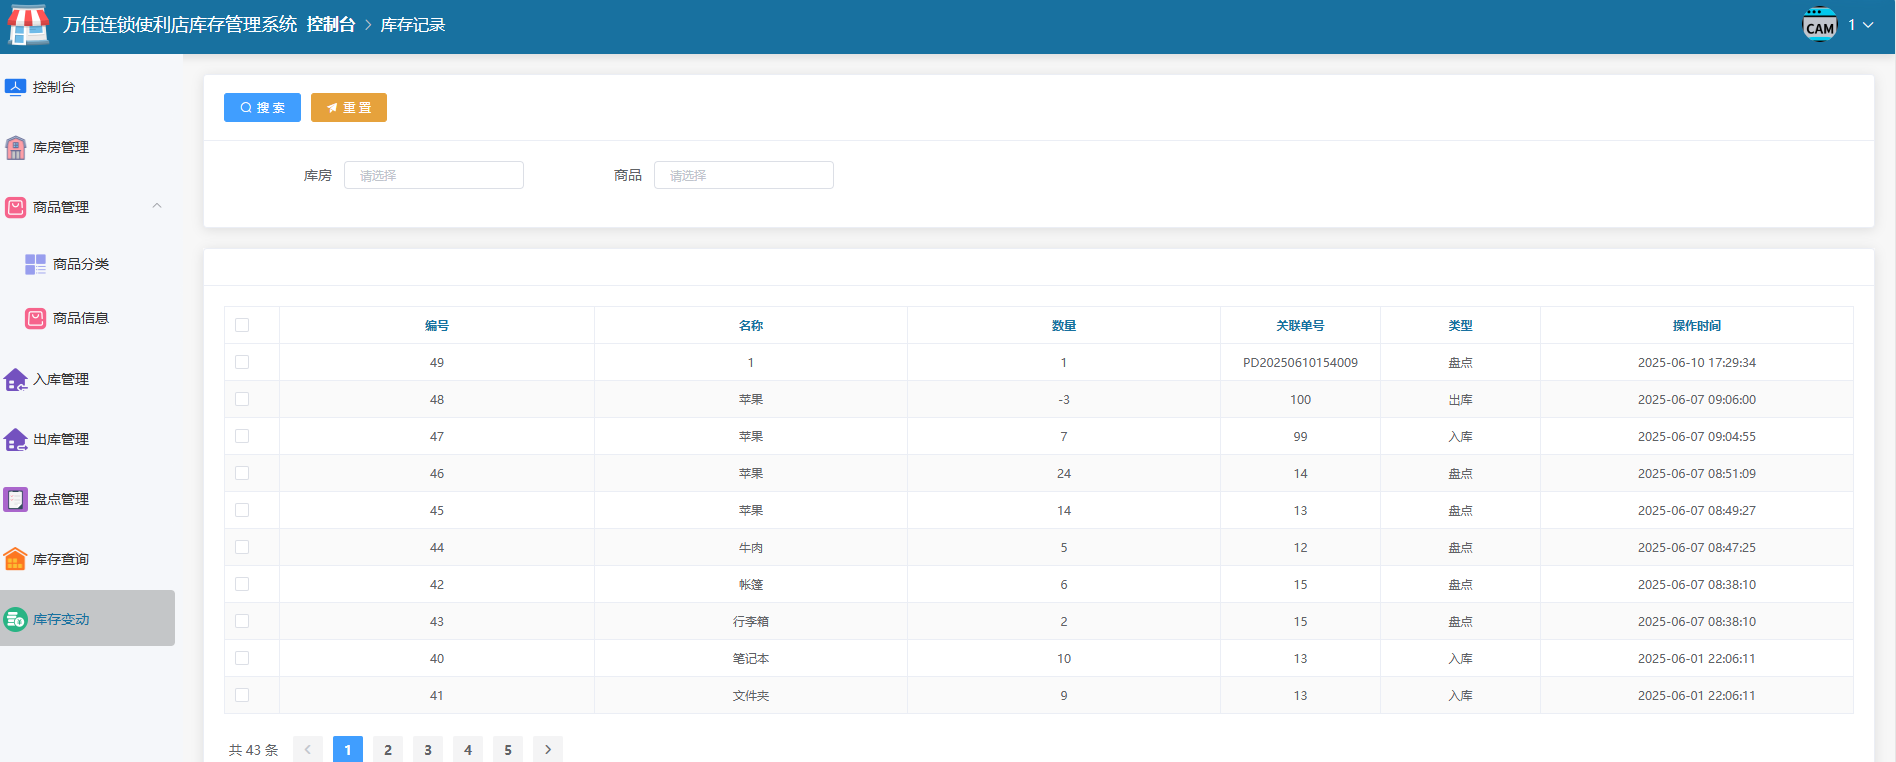Click the 商品管理 bag icon
This screenshot has height=762, width=1896.
tap(15, 207)
